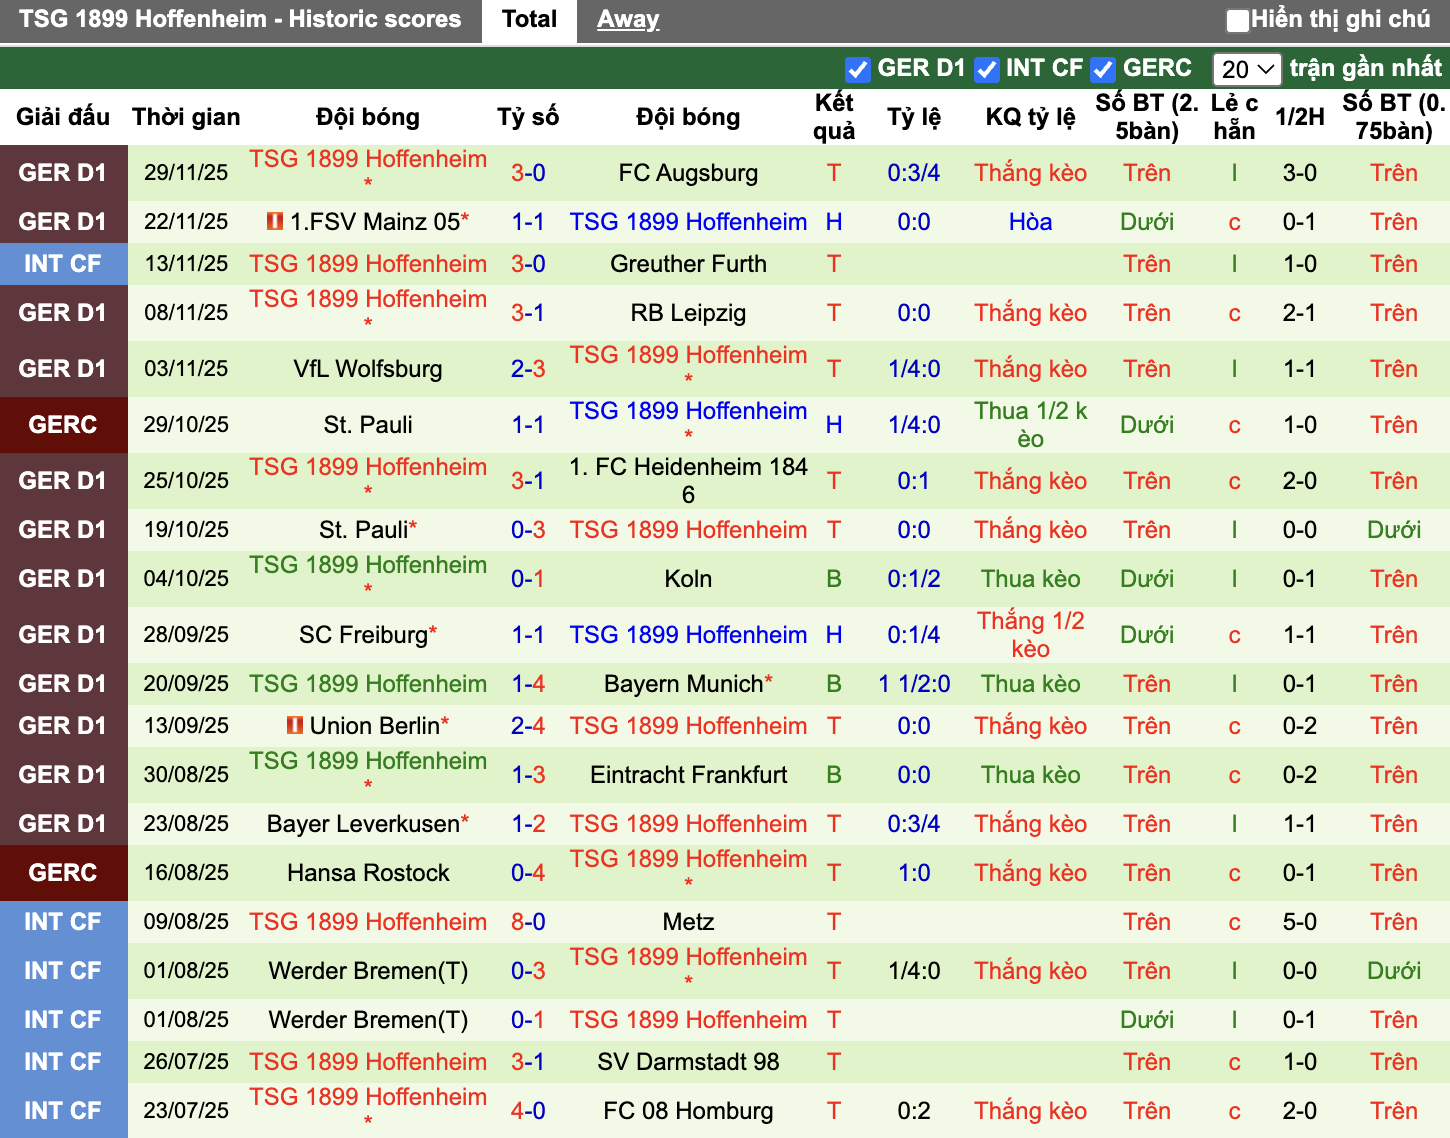Click Metz team name

(x=688, y=922)
